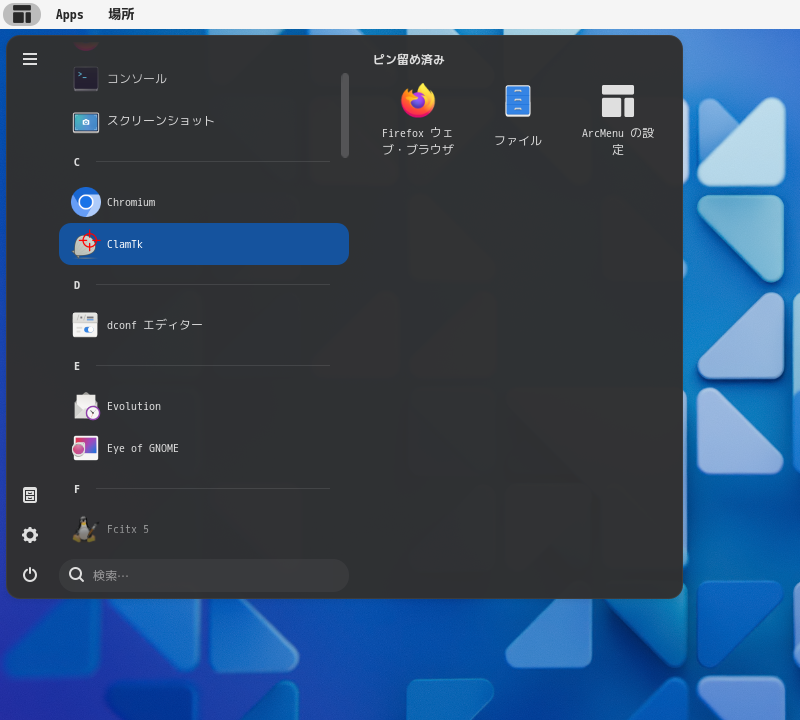The width and height of the screenshot is (800, 720).
Task: Click the power button icon
Action: coord(30,575)
